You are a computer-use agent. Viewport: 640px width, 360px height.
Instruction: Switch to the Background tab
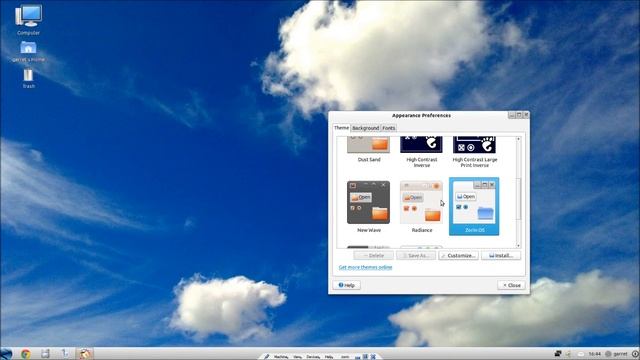point(365,128)
